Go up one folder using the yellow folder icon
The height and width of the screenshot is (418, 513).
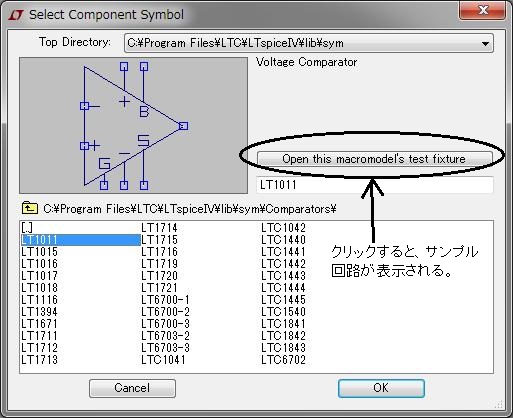click(30, 208)
